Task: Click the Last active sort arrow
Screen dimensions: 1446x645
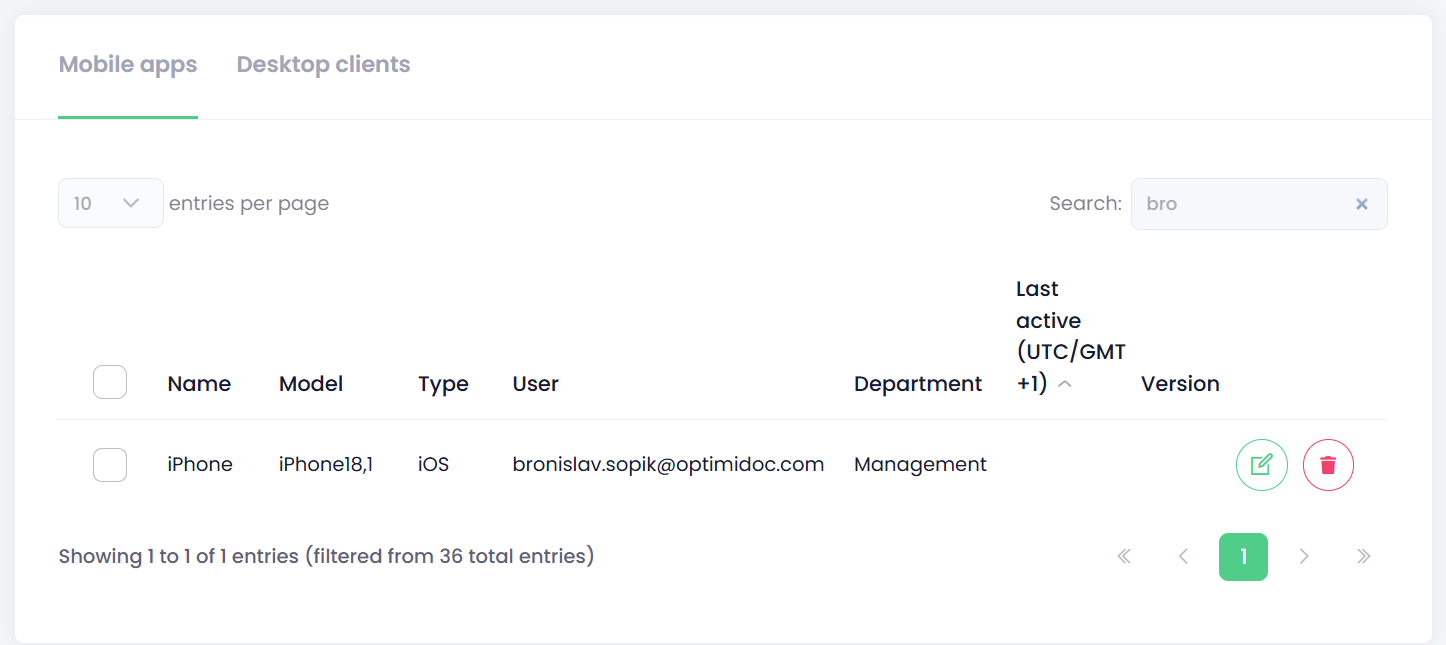Action: point(1065,385)
